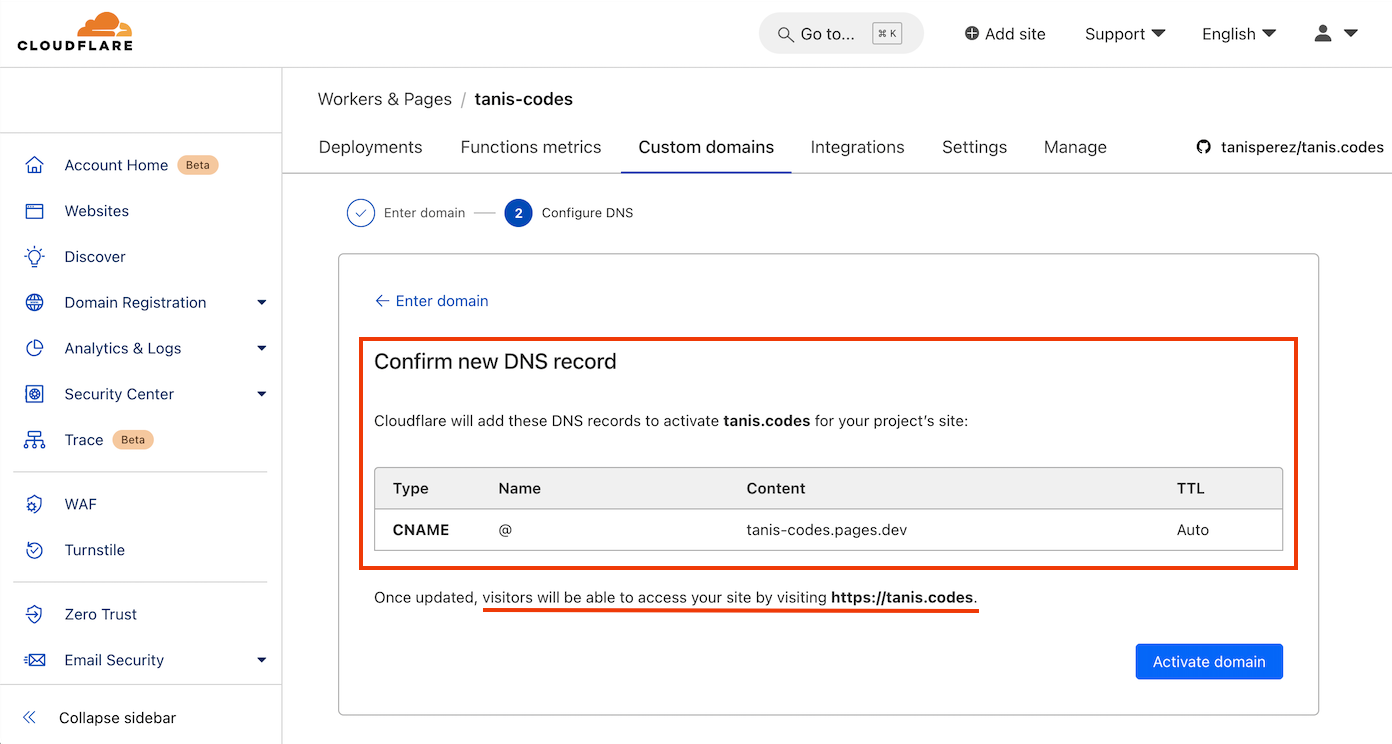
Task: Collapse the sidebar using the chevron icon
Action: [28, 717]
